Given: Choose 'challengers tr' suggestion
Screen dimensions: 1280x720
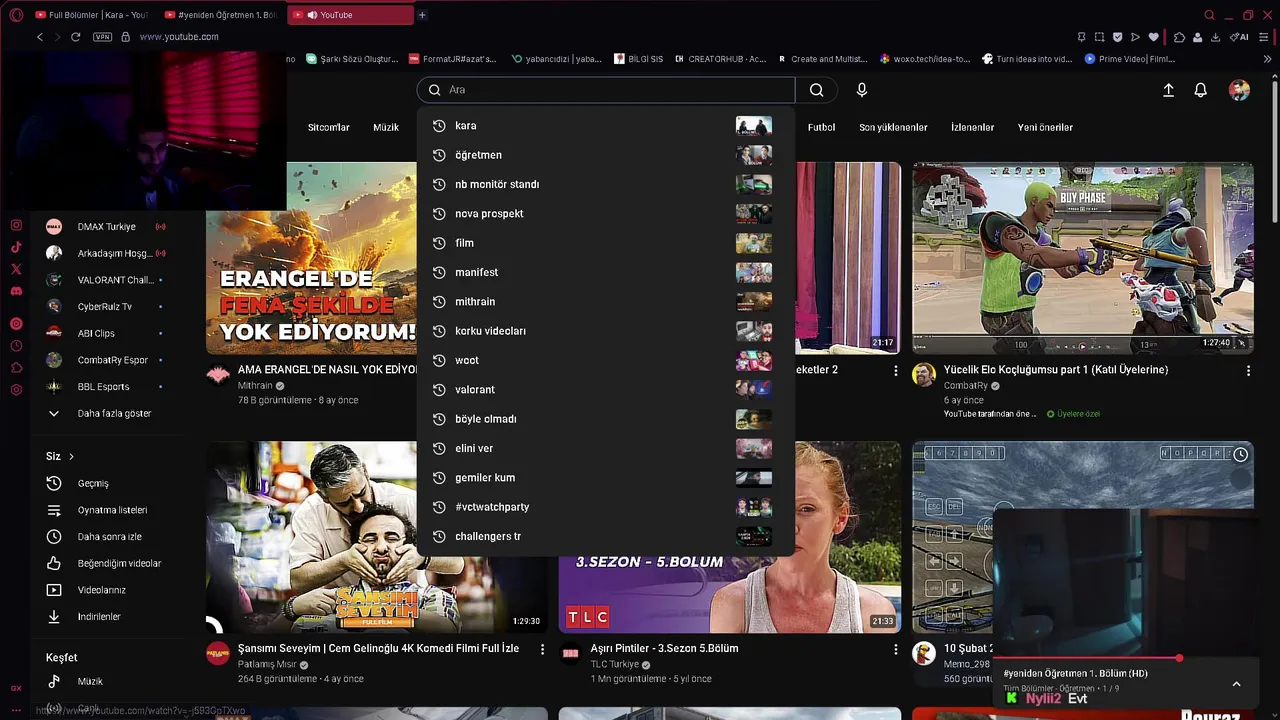Looking at the screenshot, I should [605, 536].
